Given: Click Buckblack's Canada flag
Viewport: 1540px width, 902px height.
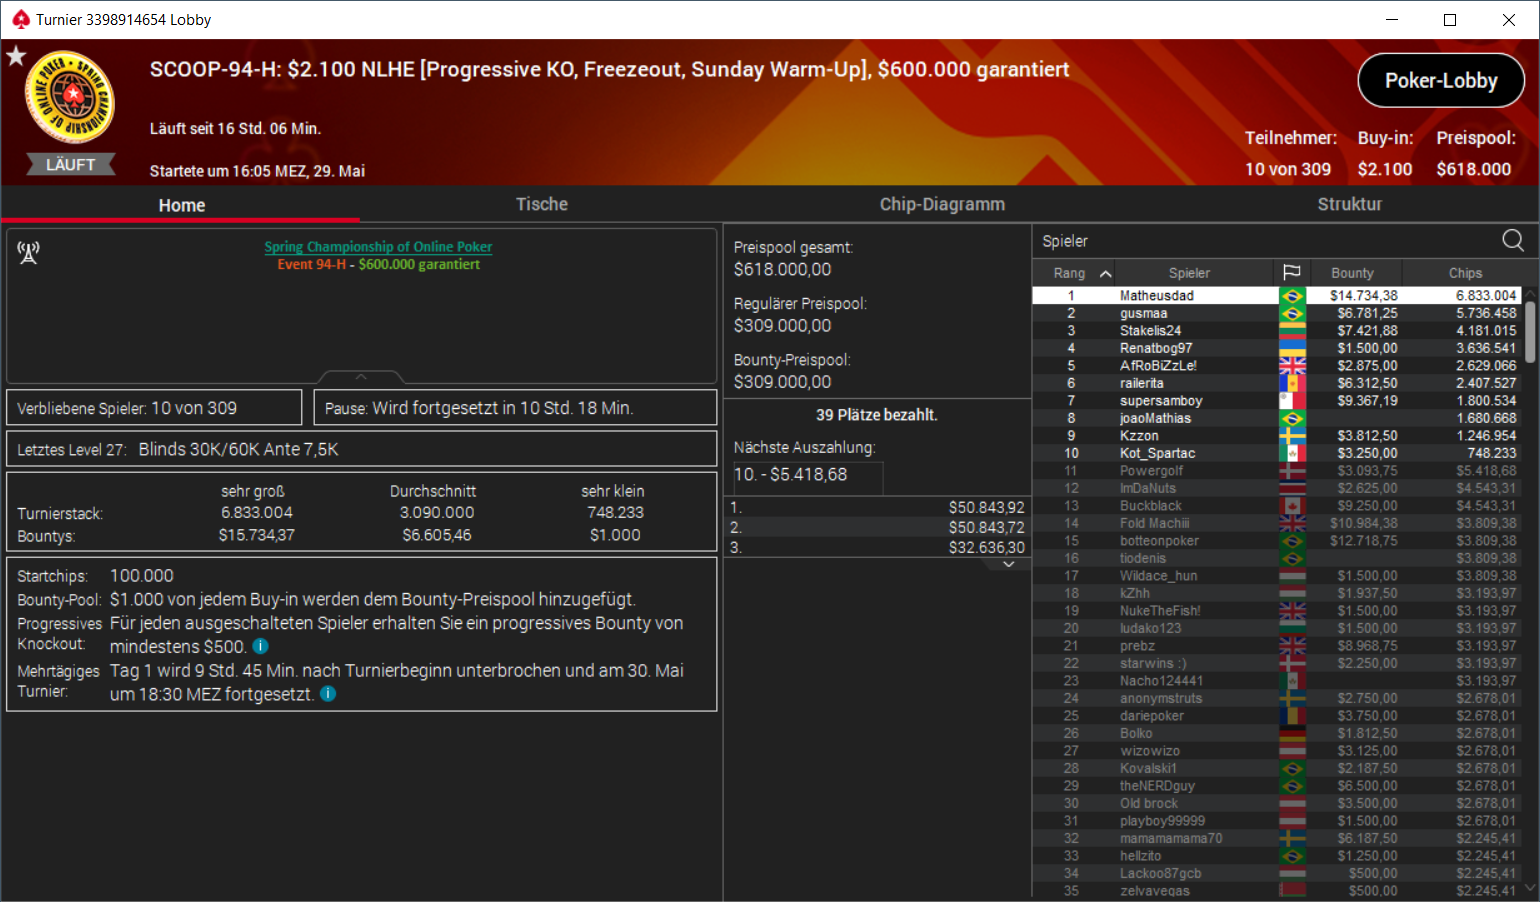Looking at the screenshot, I should click(x=1293, y=505).
